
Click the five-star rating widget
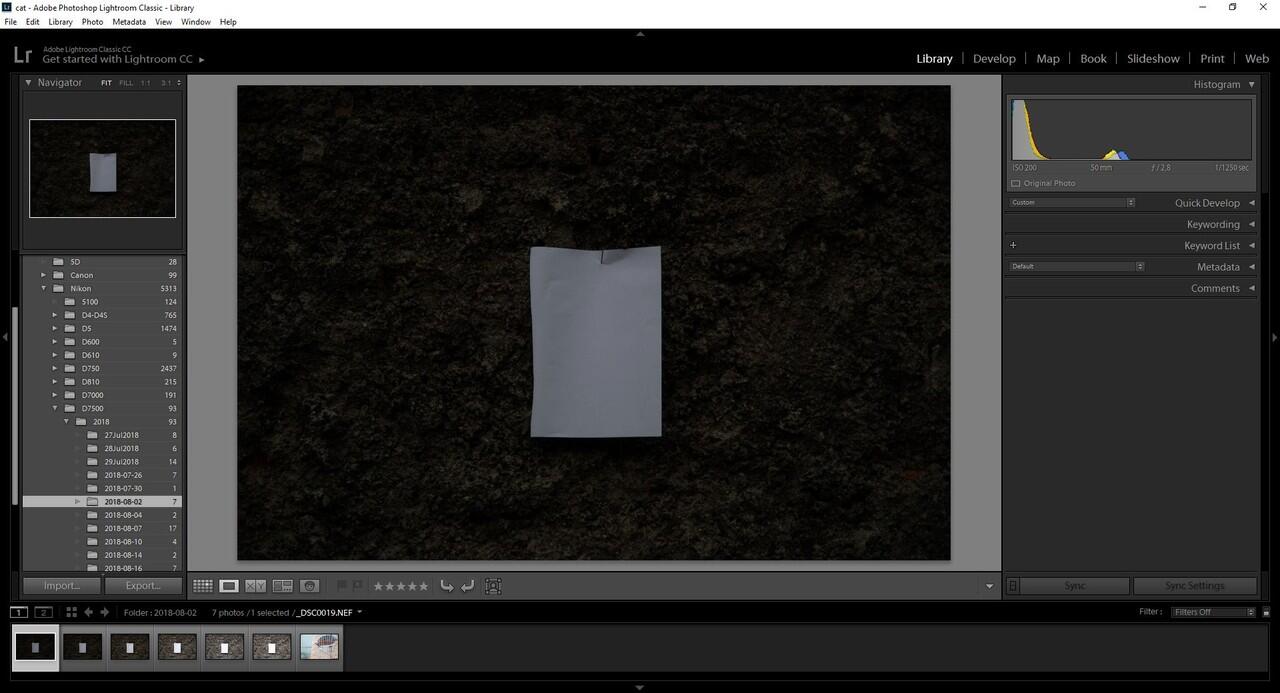400,586
